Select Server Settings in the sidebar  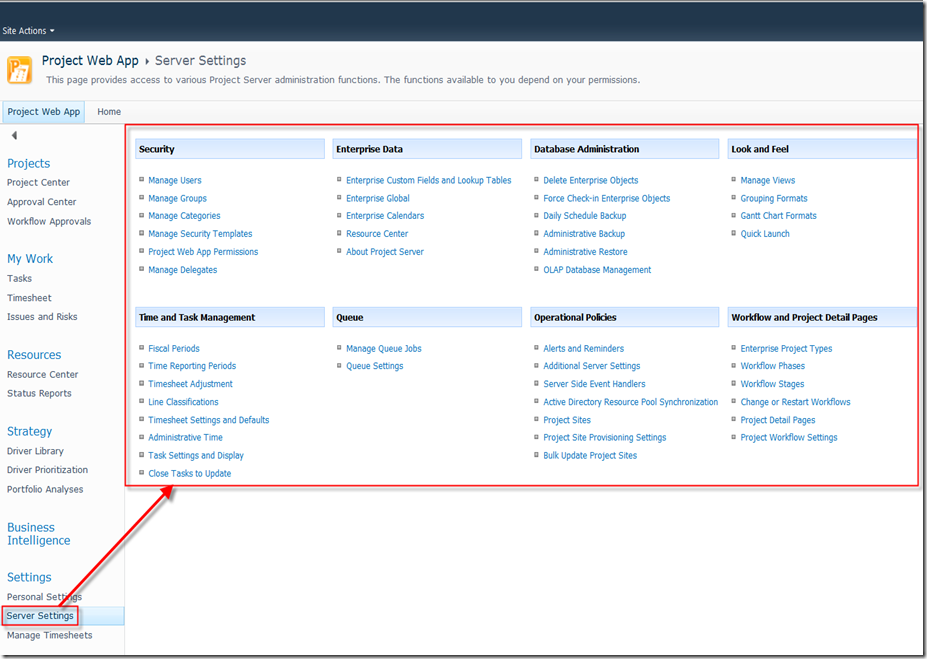[40, 616]
